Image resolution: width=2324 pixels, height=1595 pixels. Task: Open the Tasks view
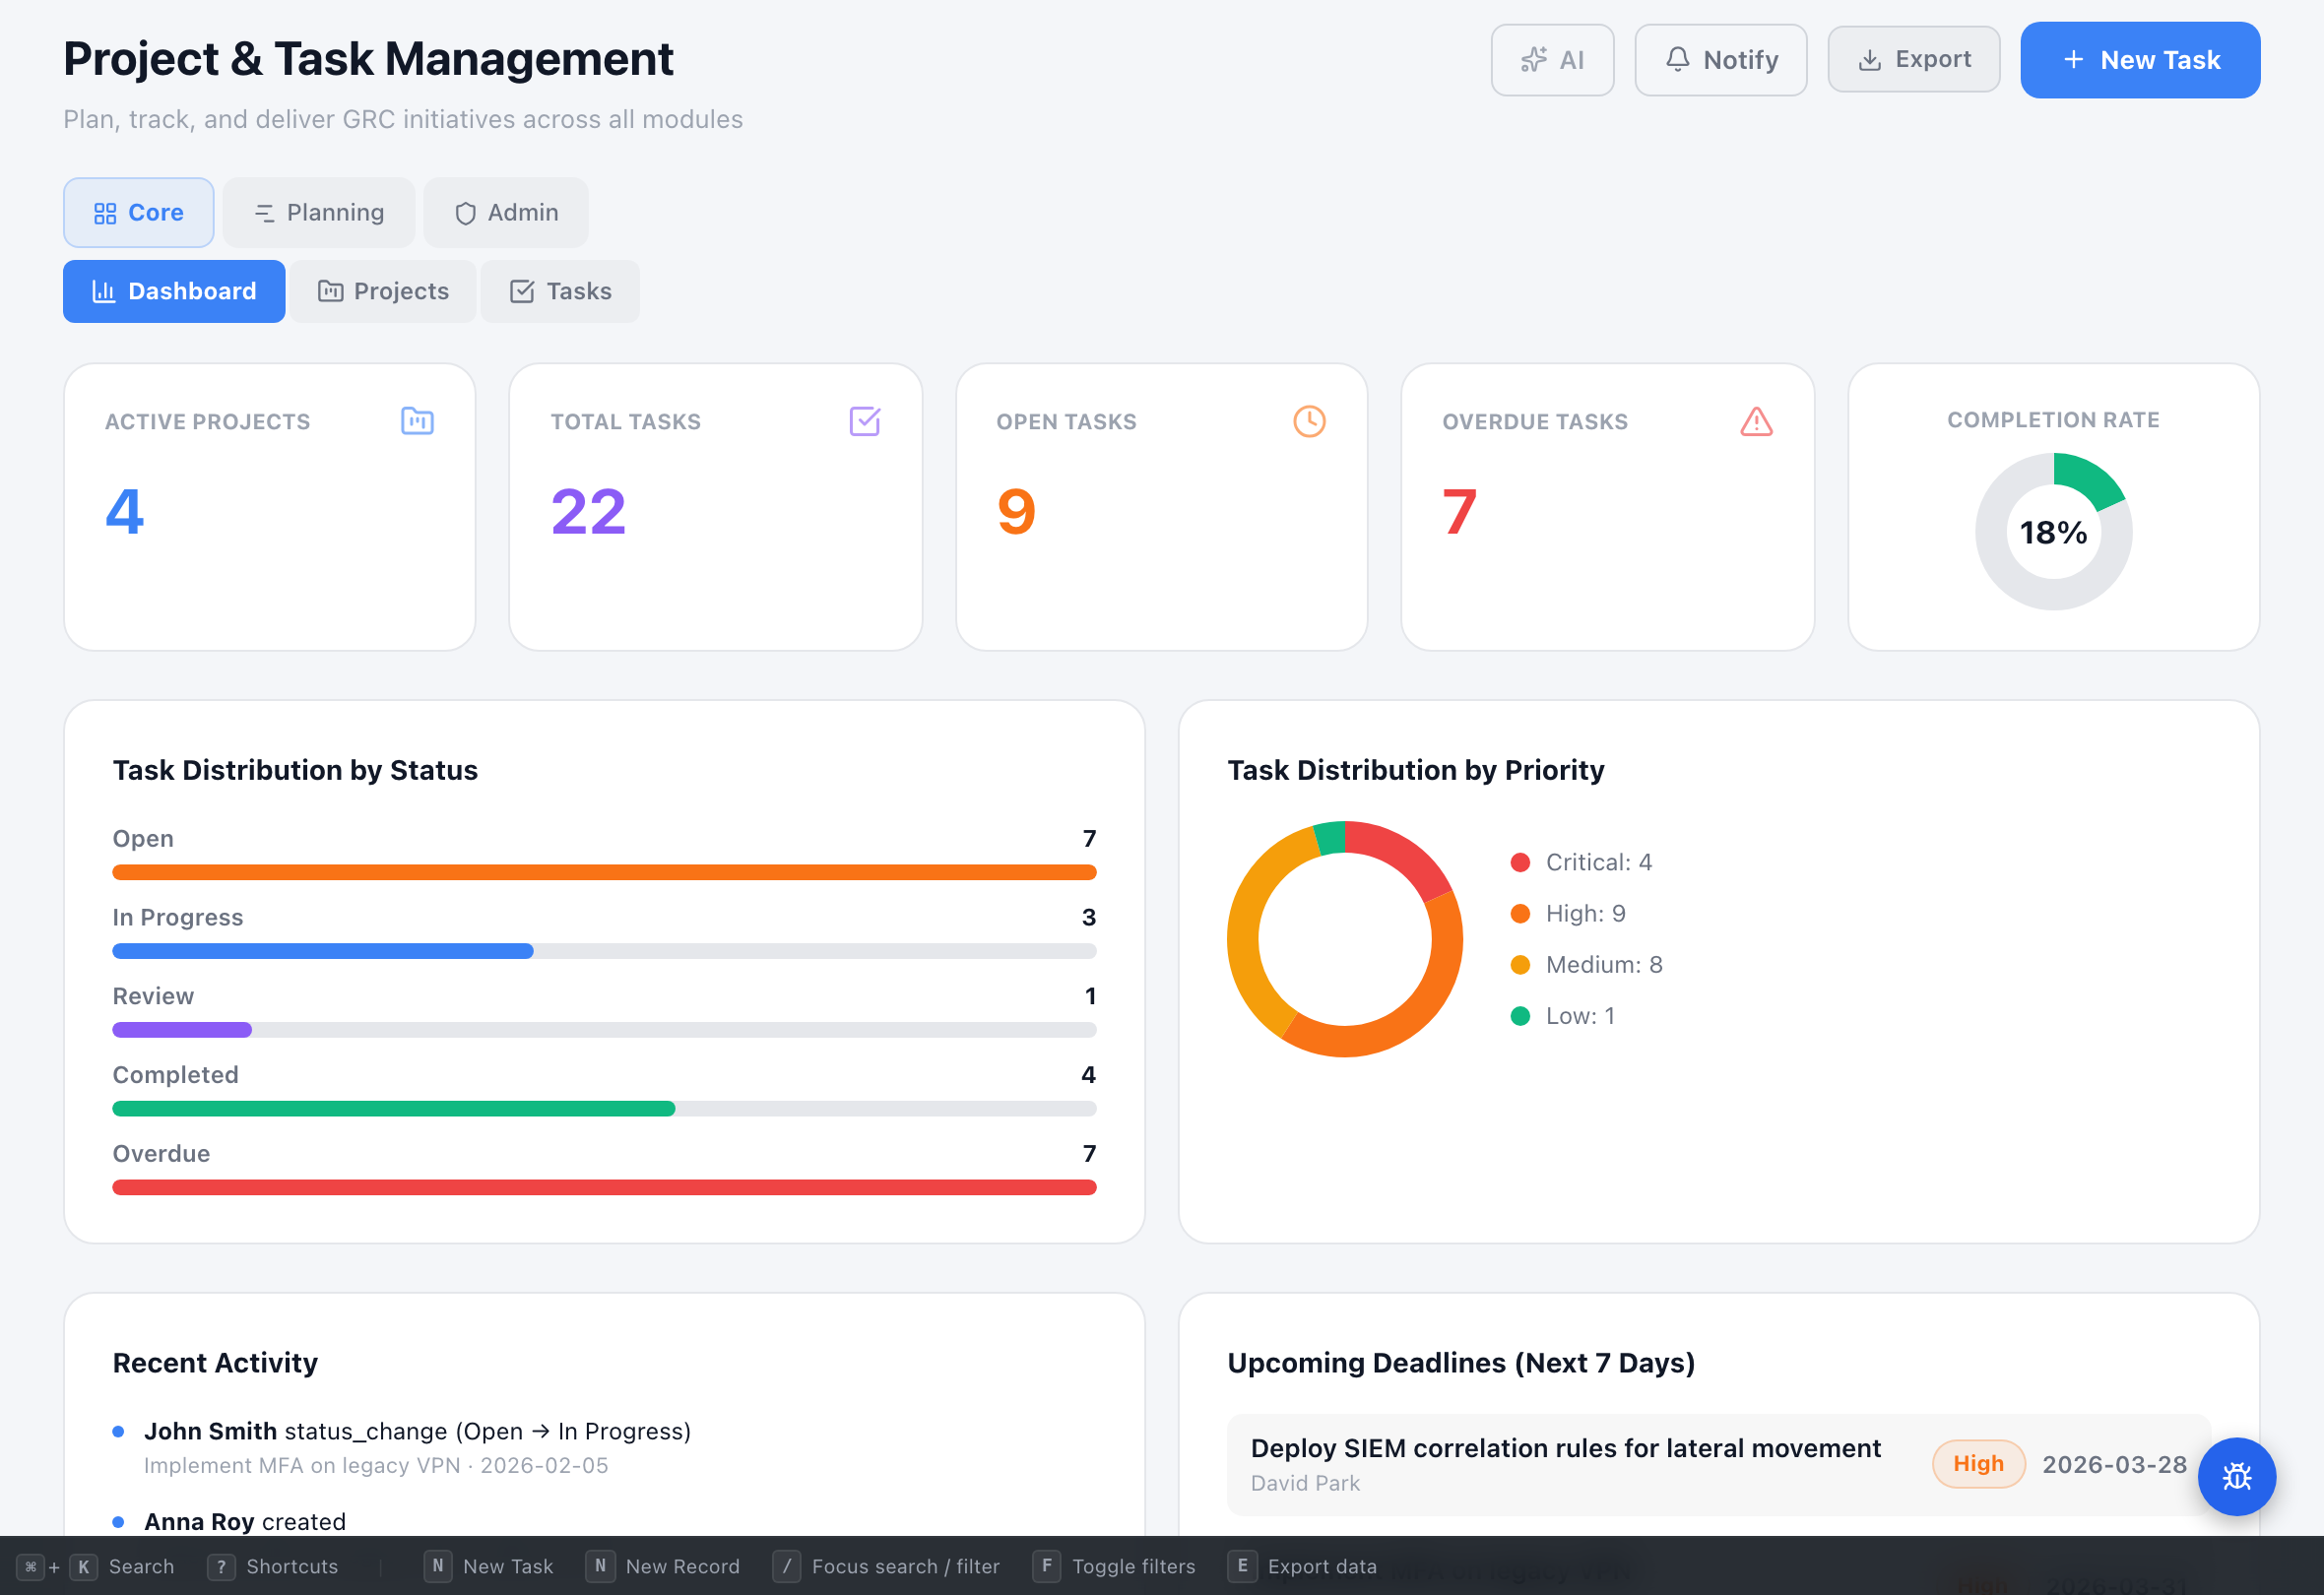559,291
